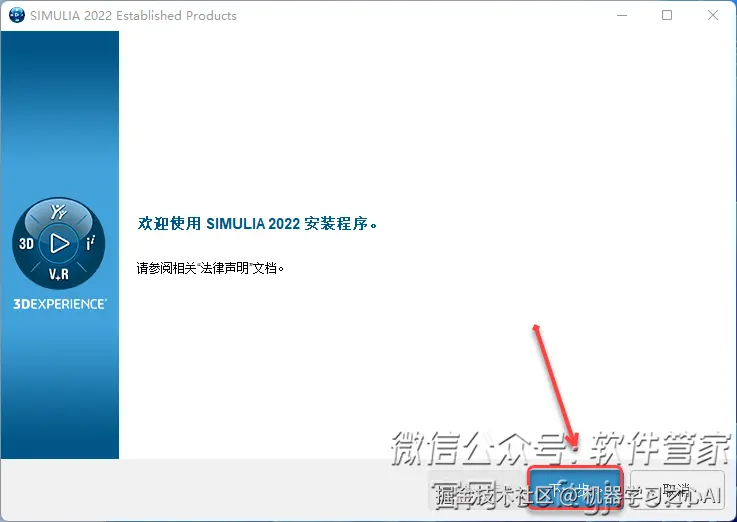Click the i quadrant on the compass right side
Viewport: 737px width, 522px height.
point(91,243)
